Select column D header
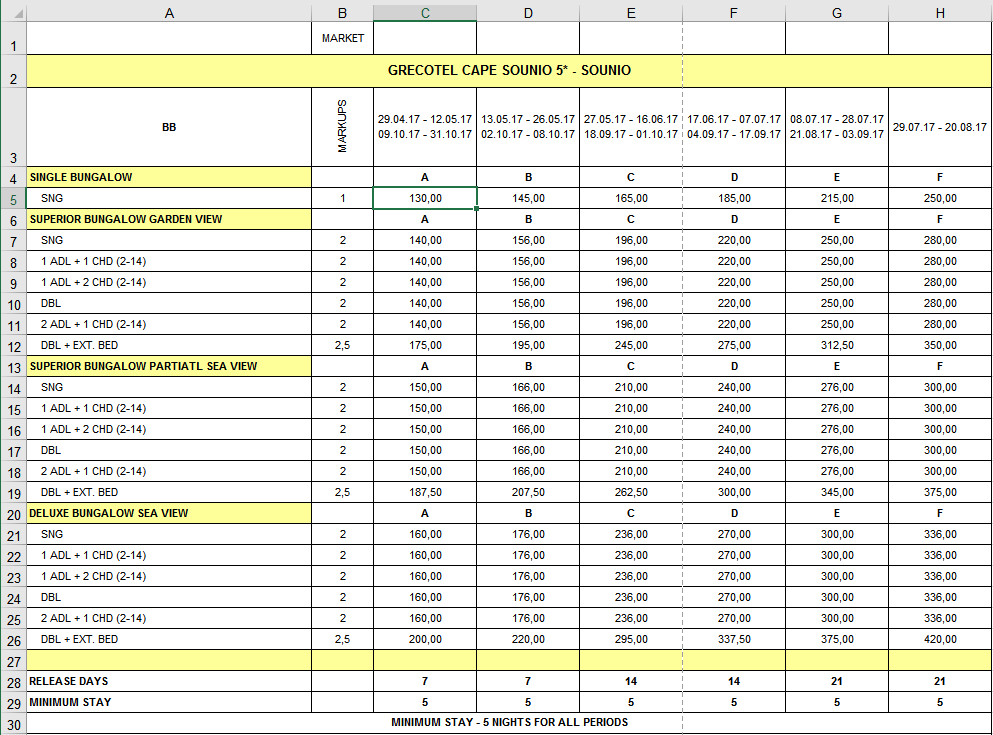 (528, 13)
